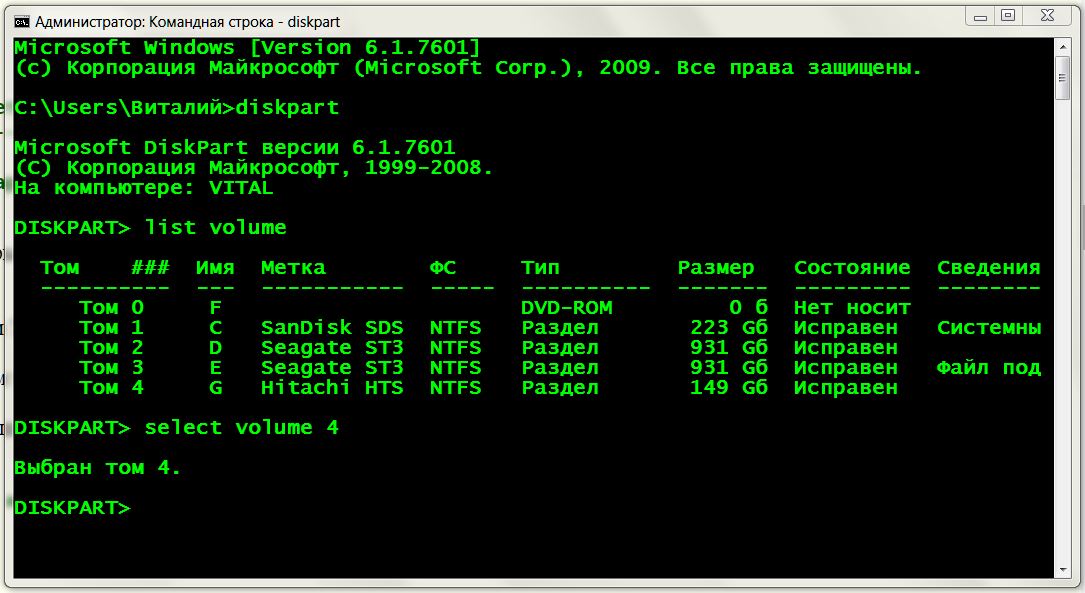Click the 'Выбран том 4.' confirmation message
Image resolution: width=1085 pixels, height=593 pixels.
coord(98,468)
